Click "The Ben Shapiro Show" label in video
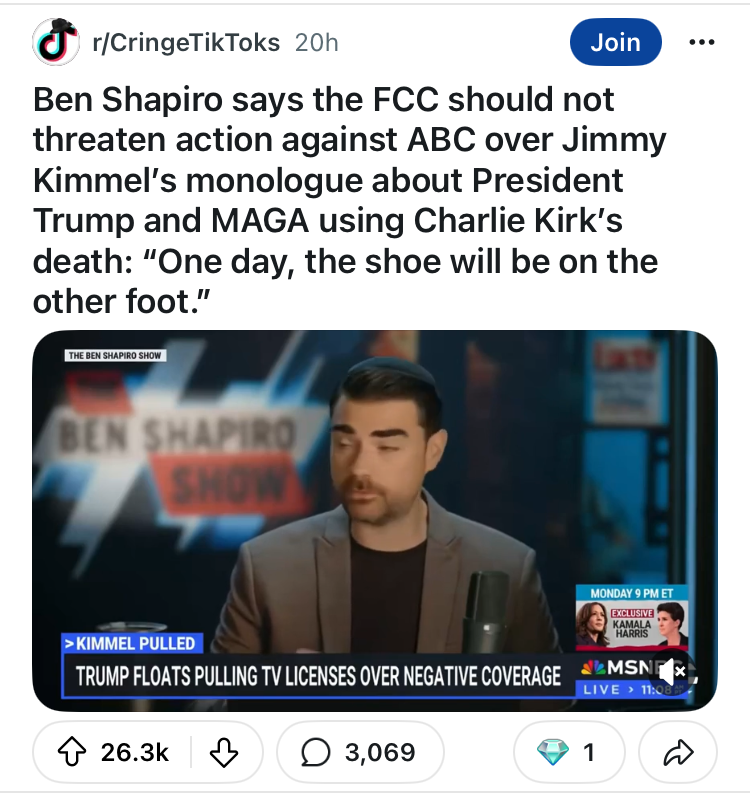 tap(113, 355)
